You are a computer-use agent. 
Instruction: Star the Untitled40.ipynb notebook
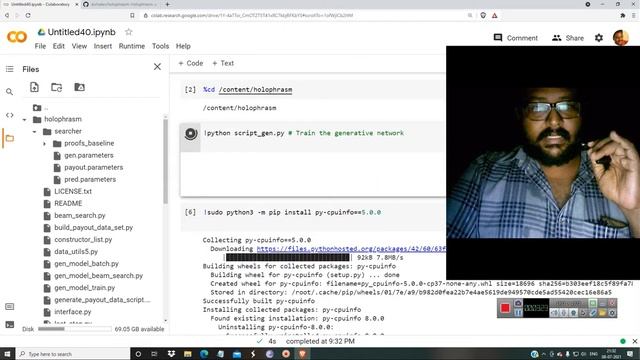tap(129, 32)
